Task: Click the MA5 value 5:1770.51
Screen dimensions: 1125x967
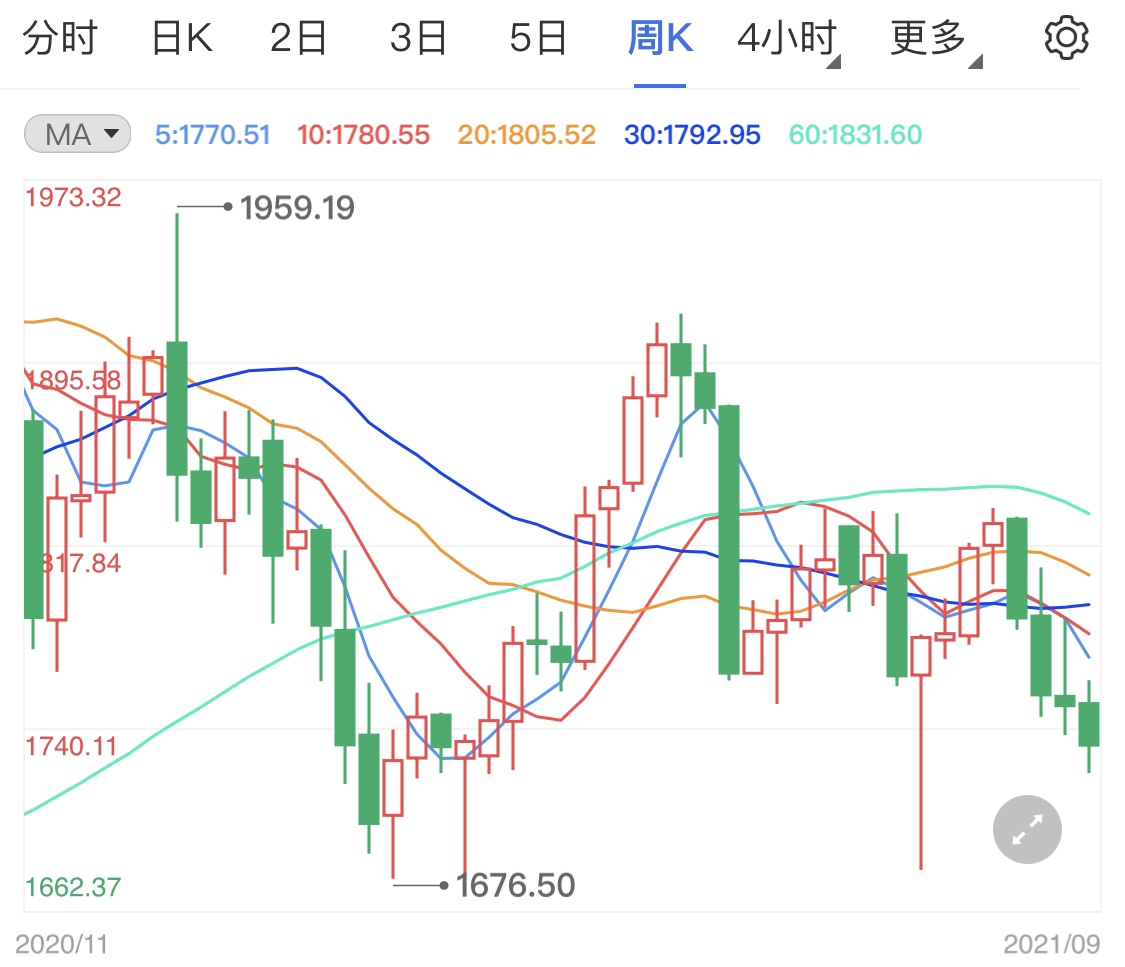Action: tap(212, 135)
